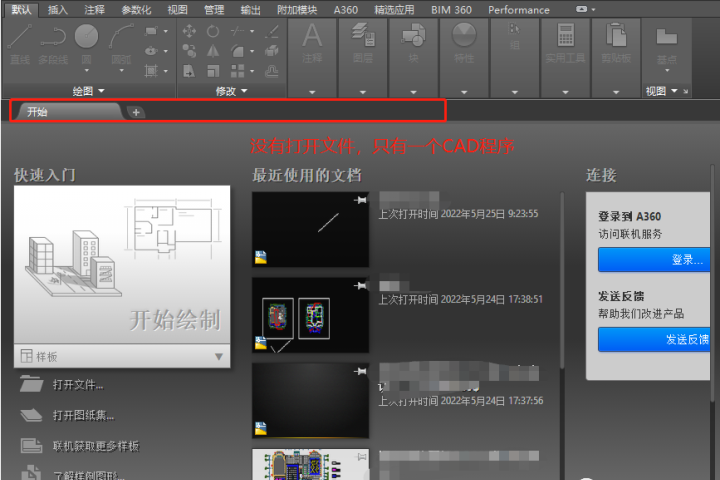Select the Mirror tool icon
This screenshot has width=720, height=480.
pyautogui.click(x=213, y=51)
